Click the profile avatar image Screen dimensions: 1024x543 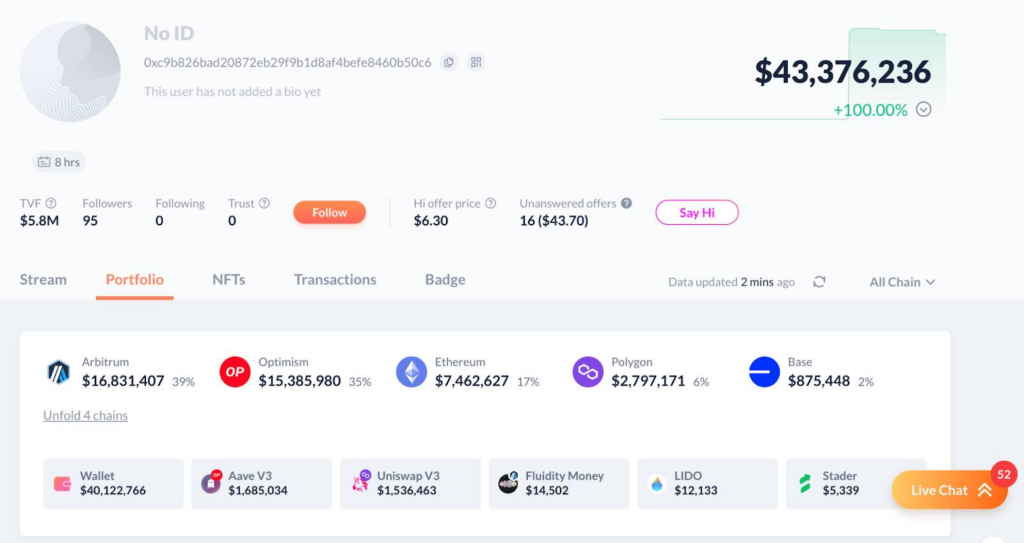coord(70,72)
